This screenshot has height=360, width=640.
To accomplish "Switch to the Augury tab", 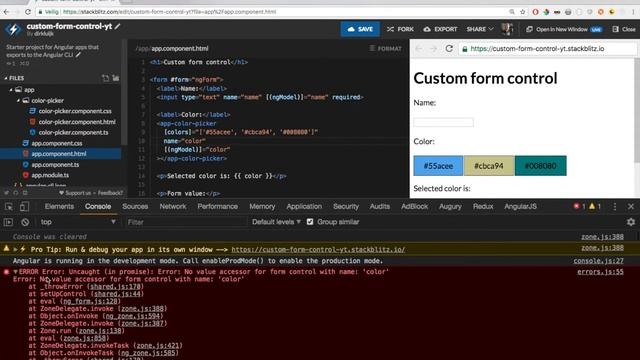I will (x=450, y=207).
